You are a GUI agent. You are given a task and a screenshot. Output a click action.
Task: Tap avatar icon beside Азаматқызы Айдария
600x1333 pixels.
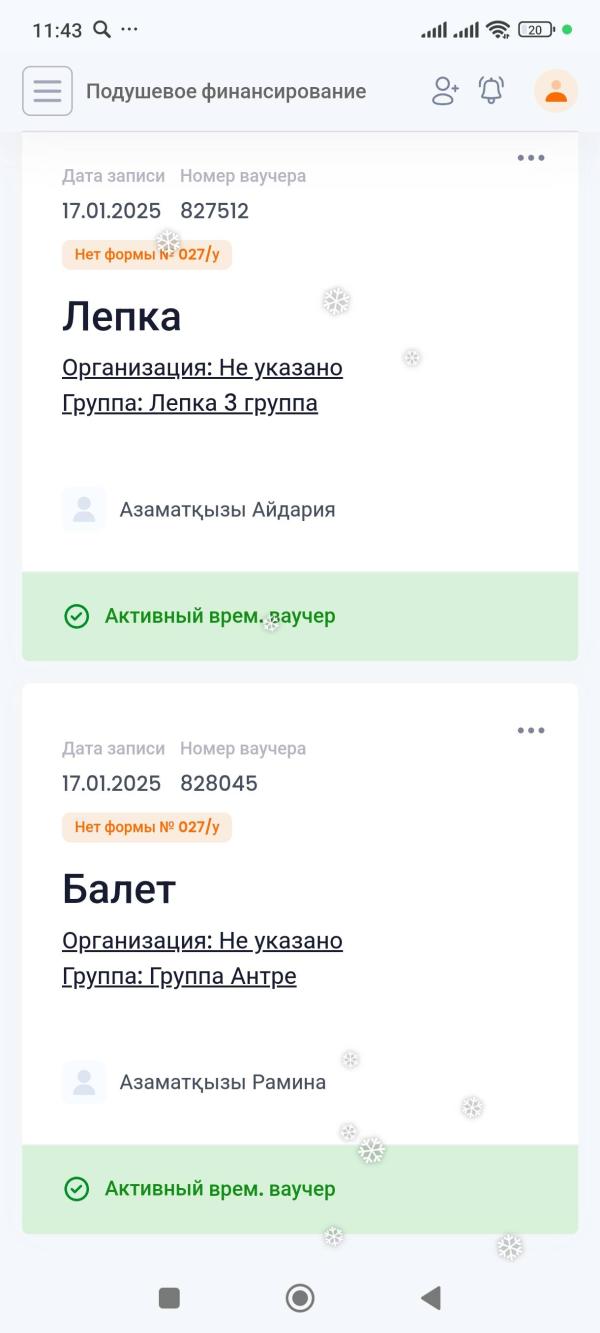(84, 509)
